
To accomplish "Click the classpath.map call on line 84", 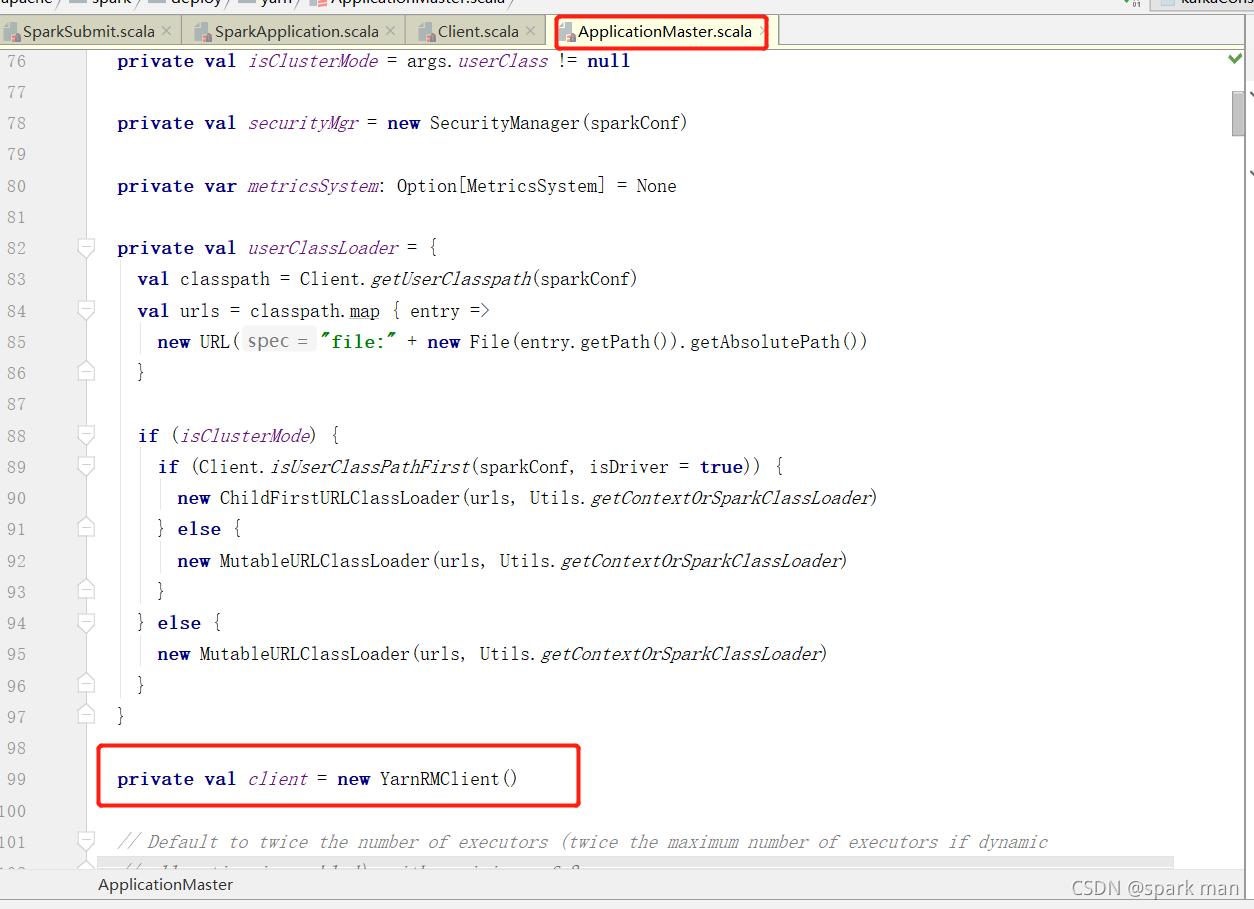I will click(x=315, y=311).
